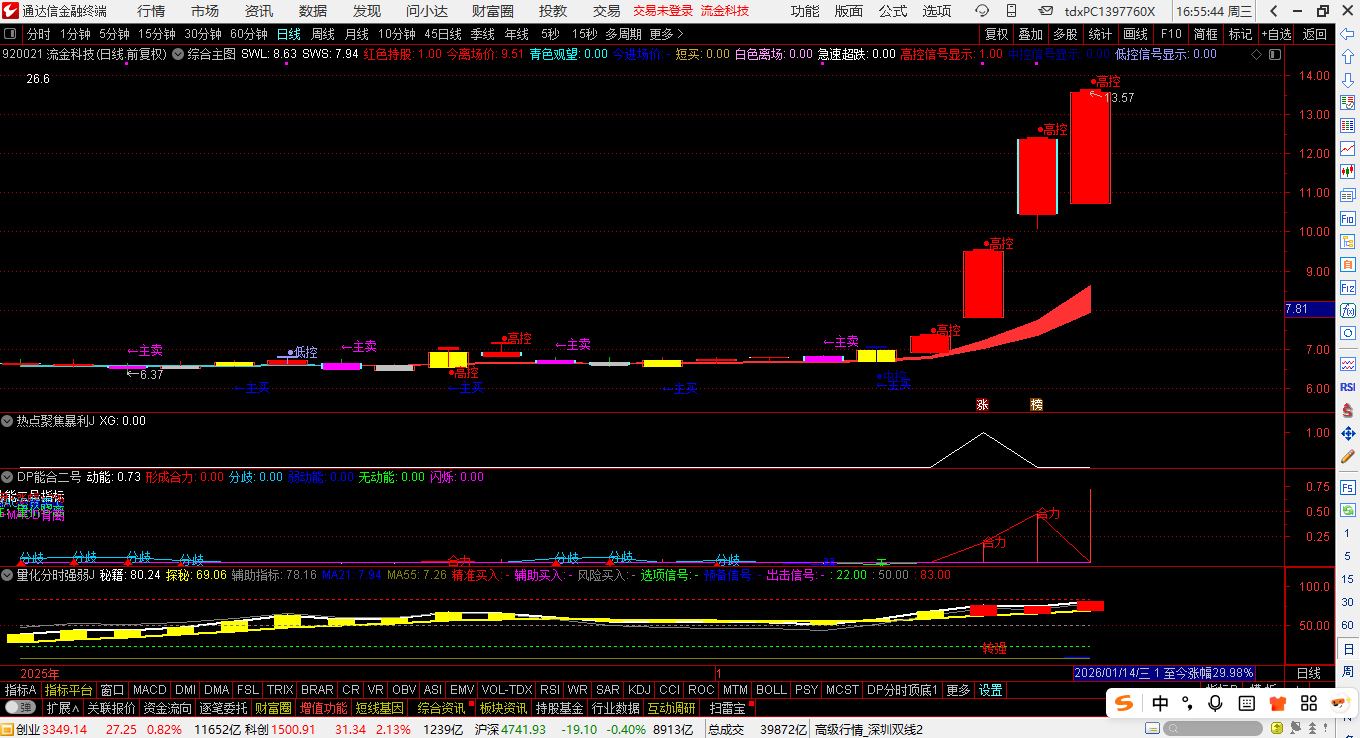Screen dimensions: 1360x738
Task: Click the 创业 index value 3349.14
Action: (x=65, y=729)
